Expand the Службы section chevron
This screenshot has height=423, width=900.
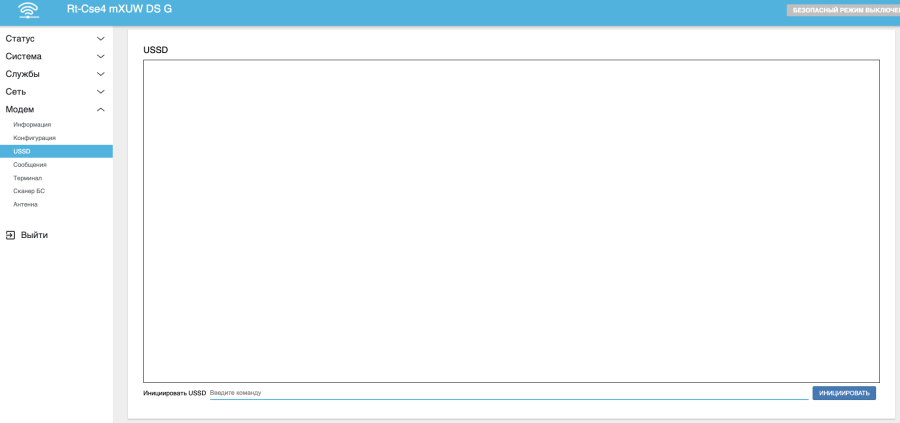point(100,74)
